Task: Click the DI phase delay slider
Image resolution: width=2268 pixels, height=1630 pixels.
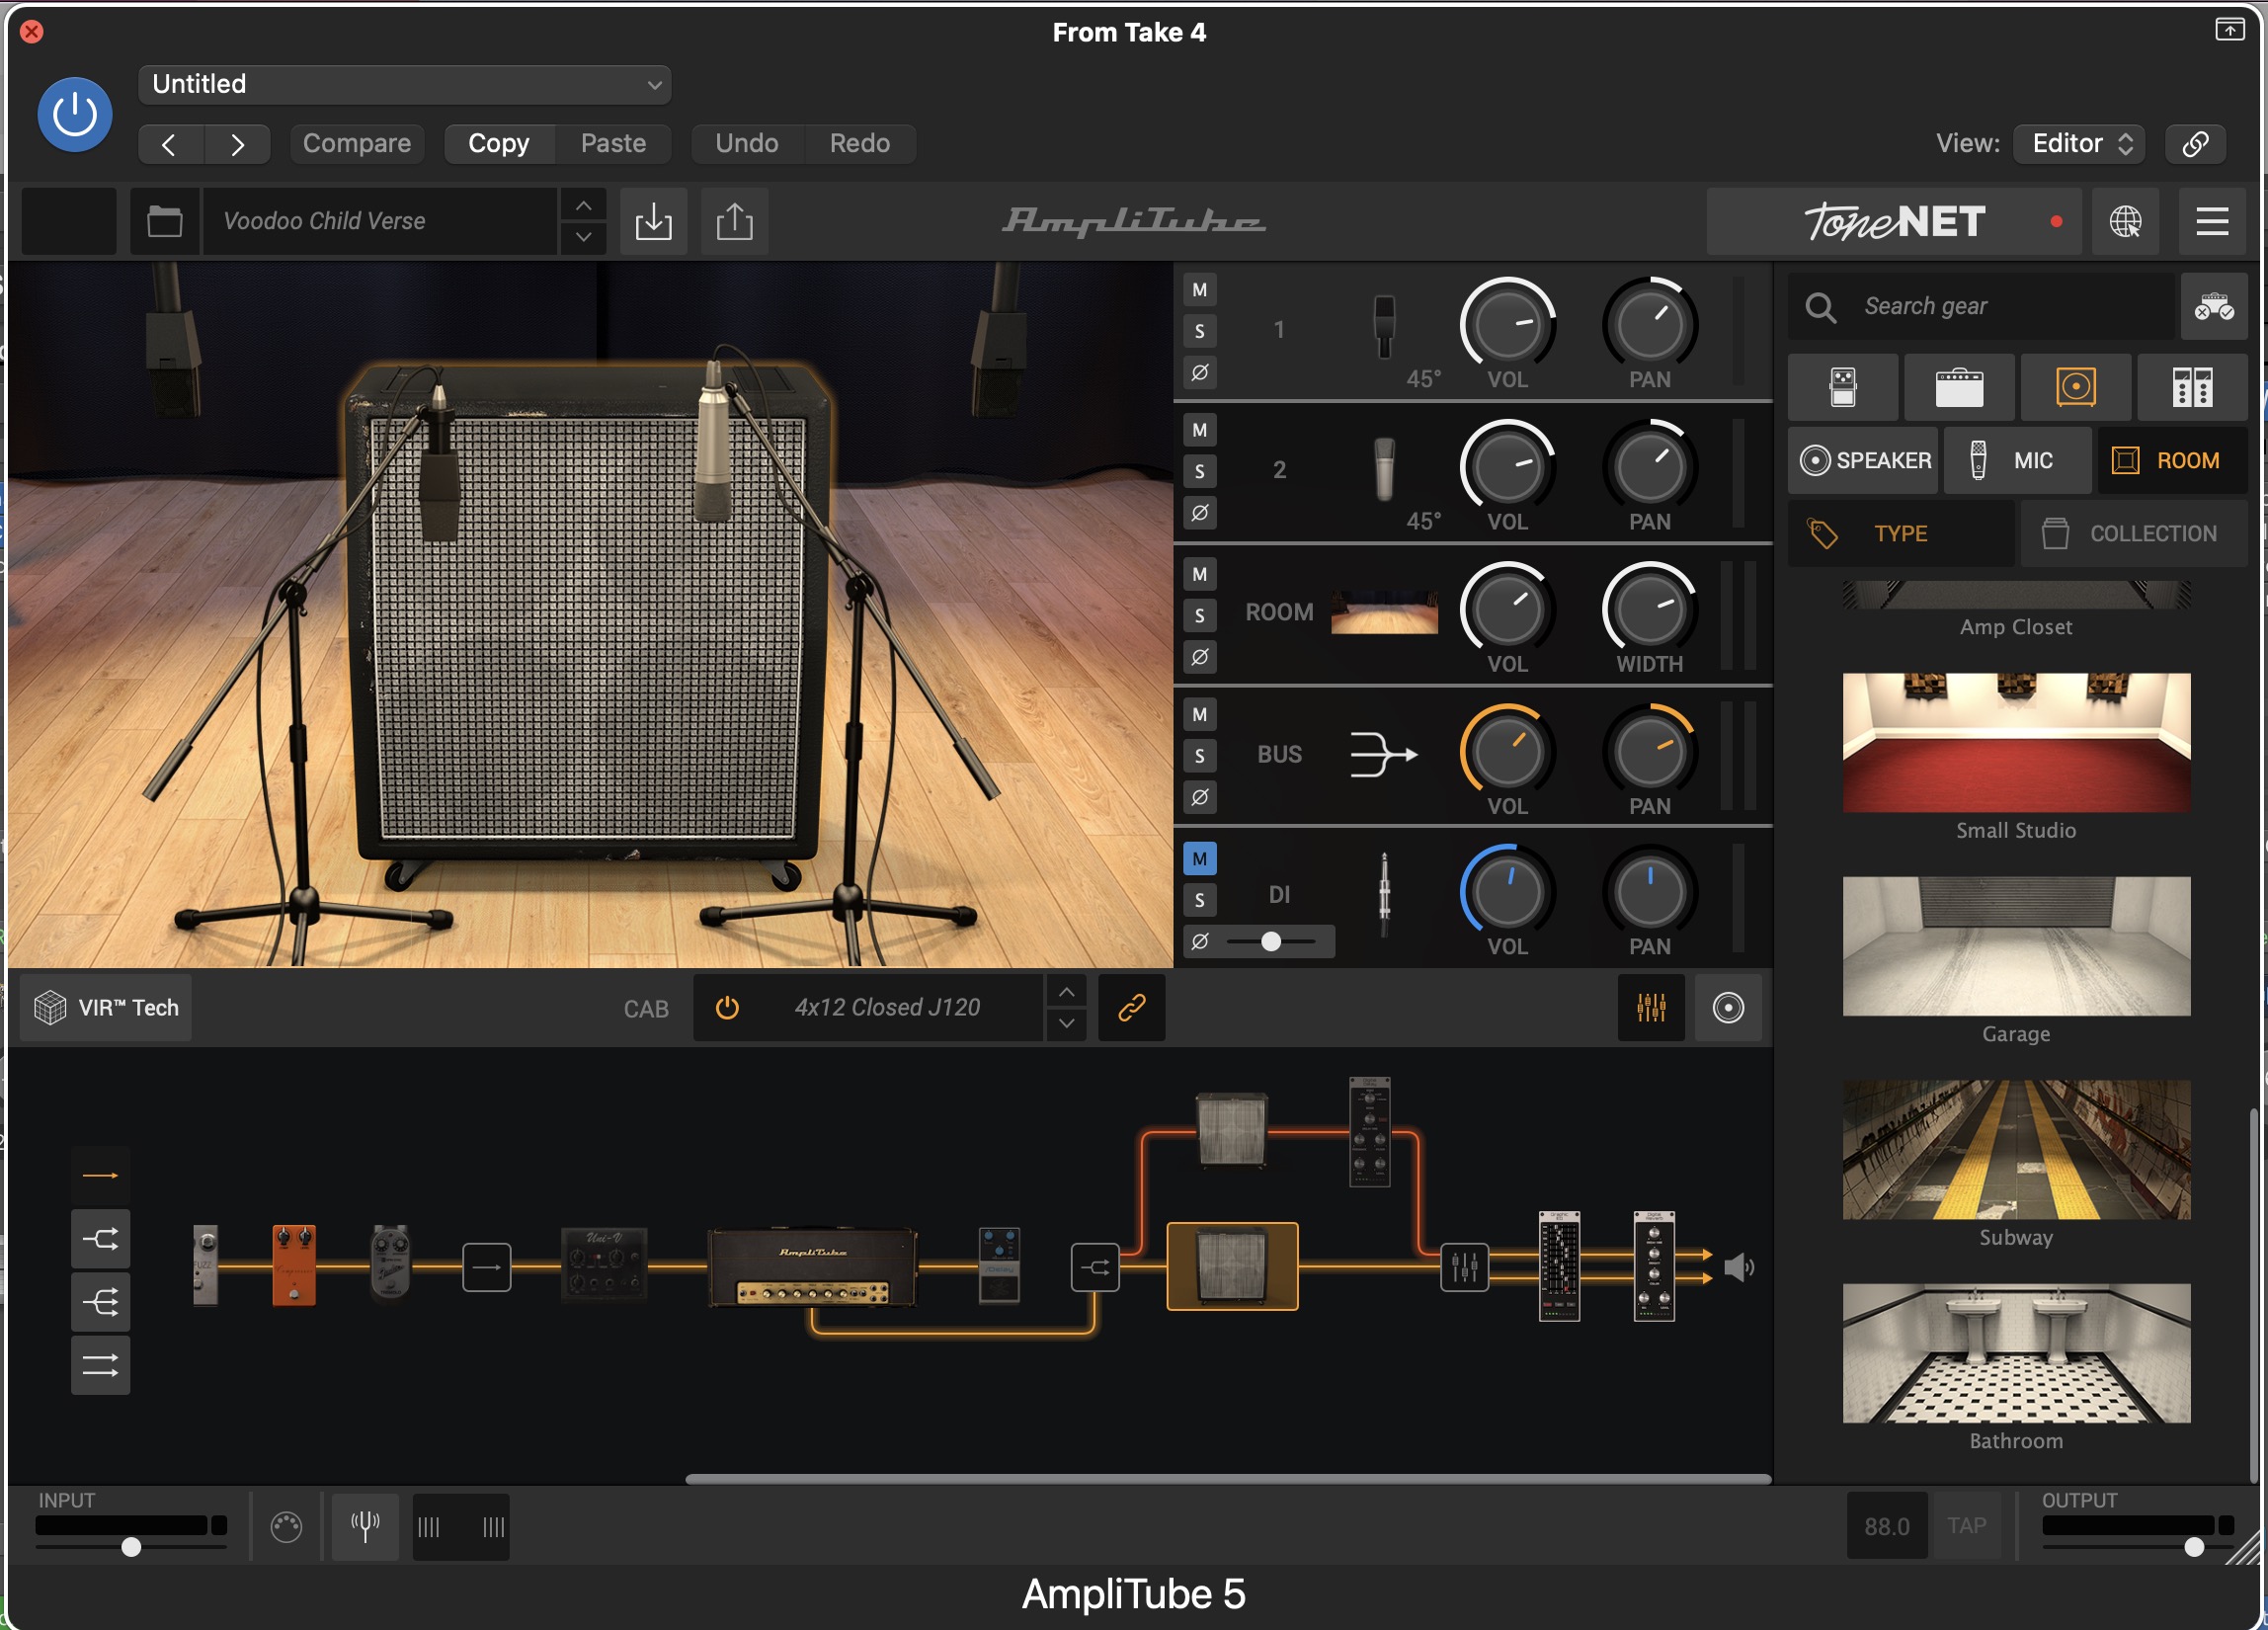Action: [1272, 942]
